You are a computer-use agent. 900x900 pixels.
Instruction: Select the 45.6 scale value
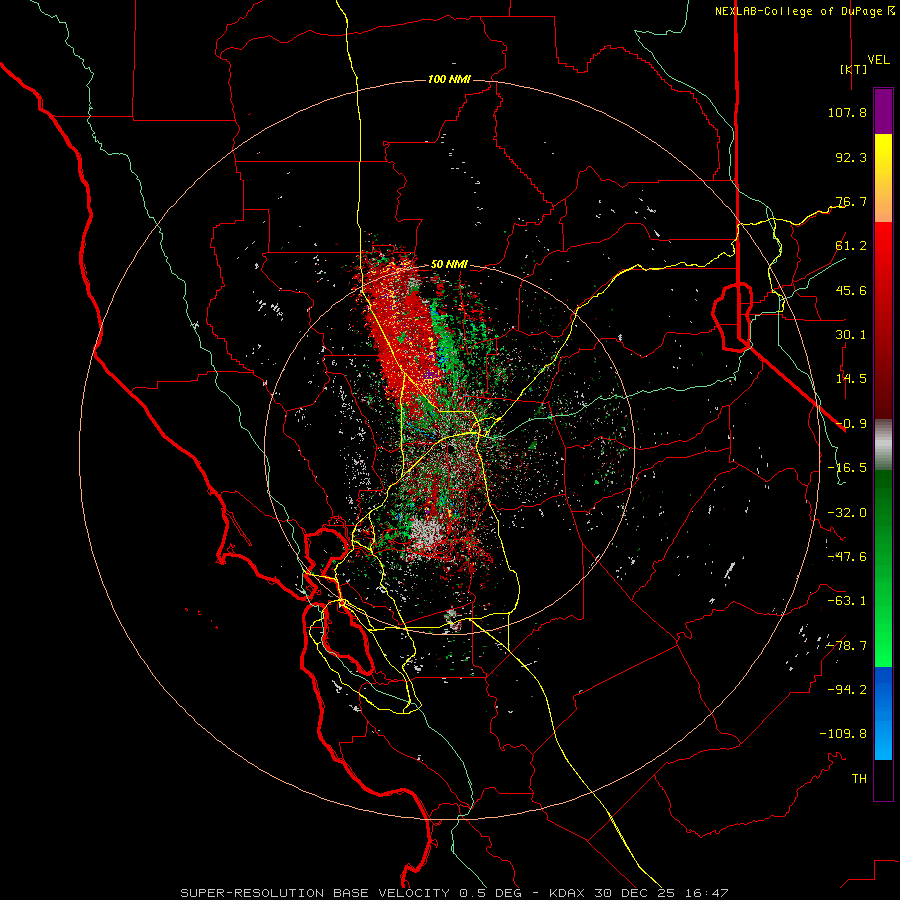(x=851, y=290)
